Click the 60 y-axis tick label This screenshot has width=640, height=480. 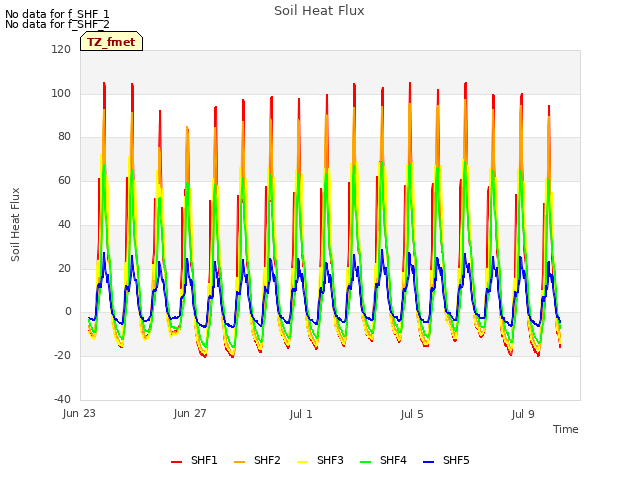64,181
